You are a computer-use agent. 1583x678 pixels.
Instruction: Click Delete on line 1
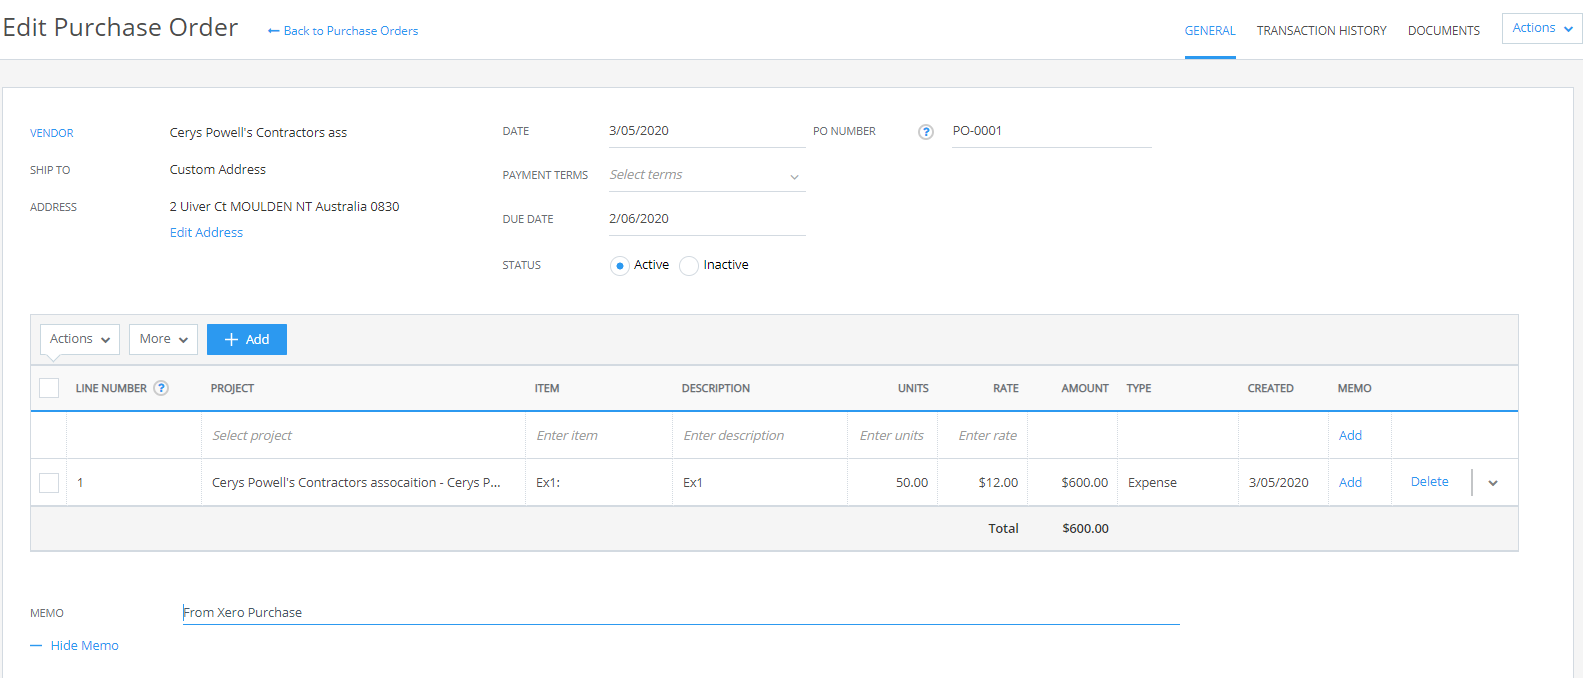tap(1429, 482)
